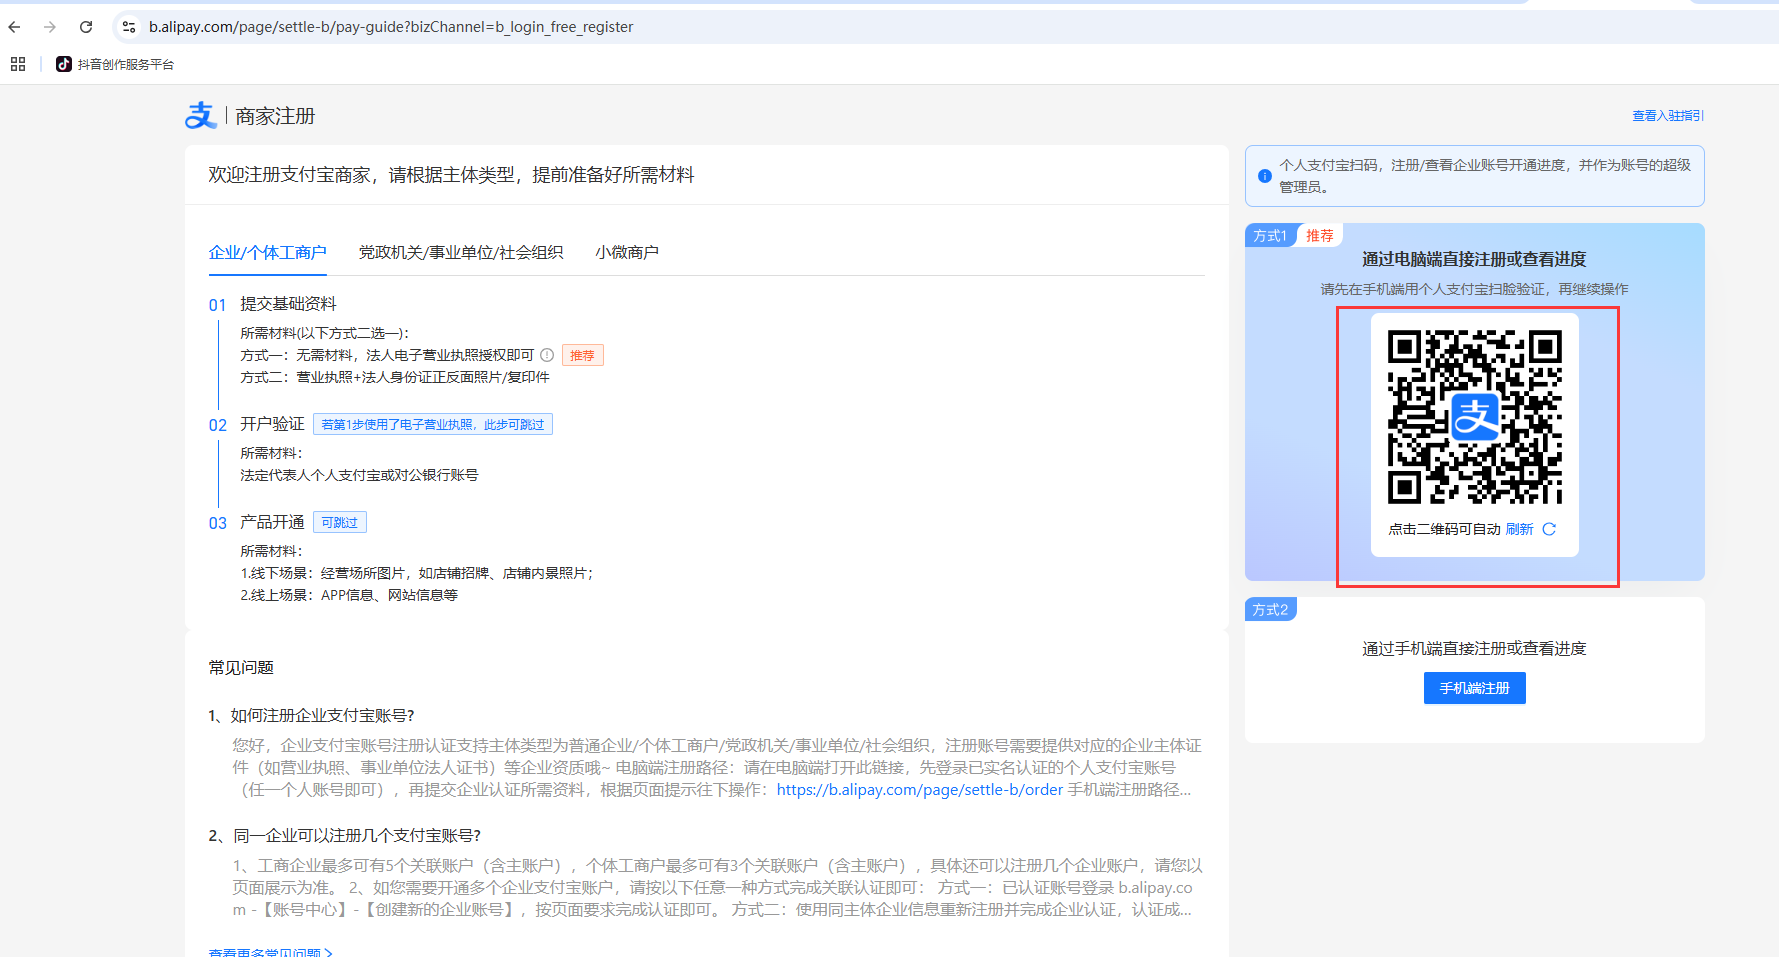Image resolution: width=1779 pixels, height=957 pixels.
Task: Reload the page with refresh icon
Action: click(86, 27)
